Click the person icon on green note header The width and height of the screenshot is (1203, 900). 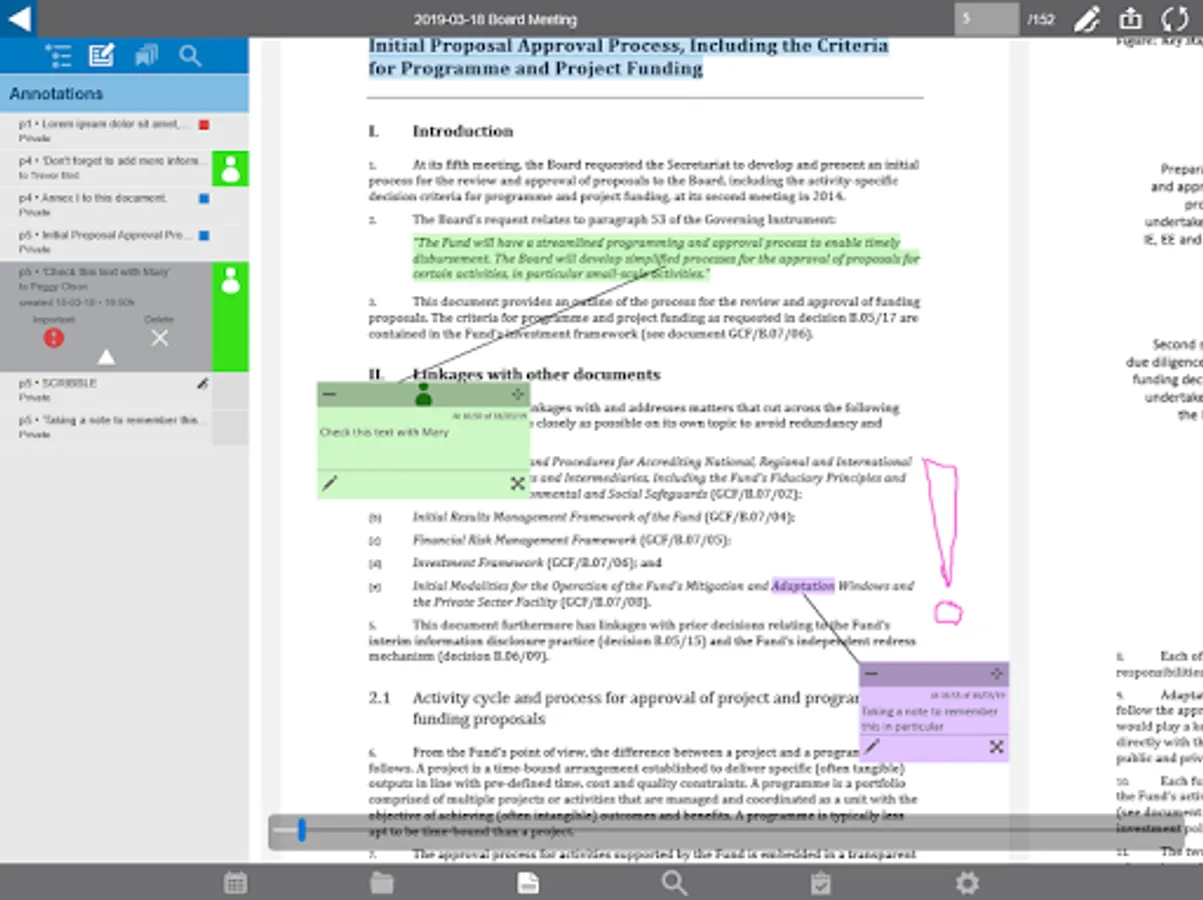point(423,395)
